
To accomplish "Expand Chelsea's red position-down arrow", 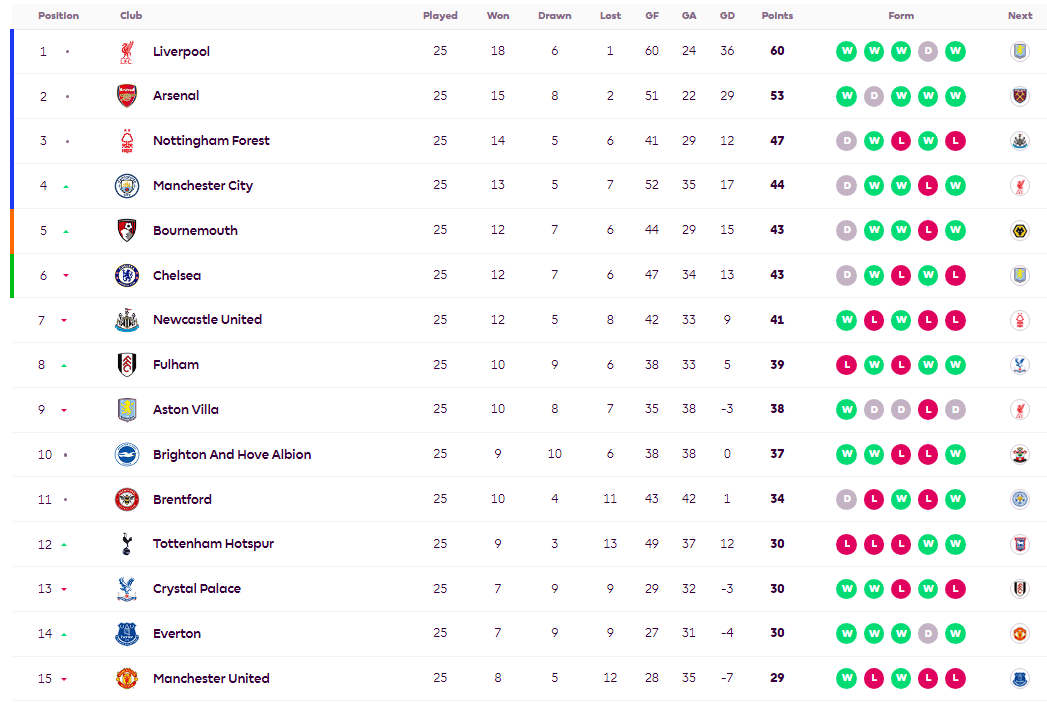I will 66,275.
